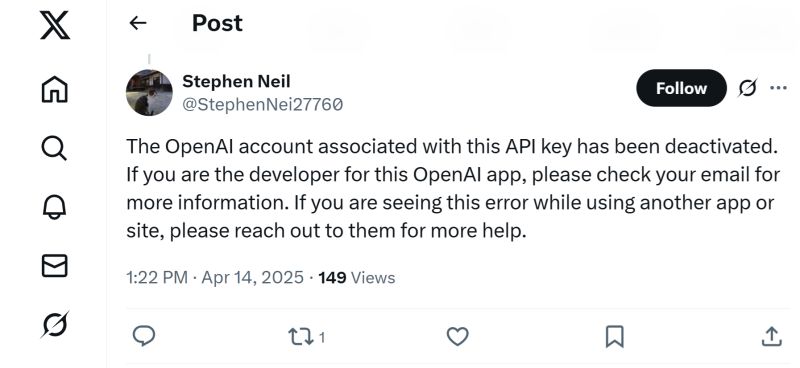The height and width of the screenshot is (368, 800).
Task: Click the 1:22 PM Apr 14, 2025 timestamp
Action: tap(215, 278)
